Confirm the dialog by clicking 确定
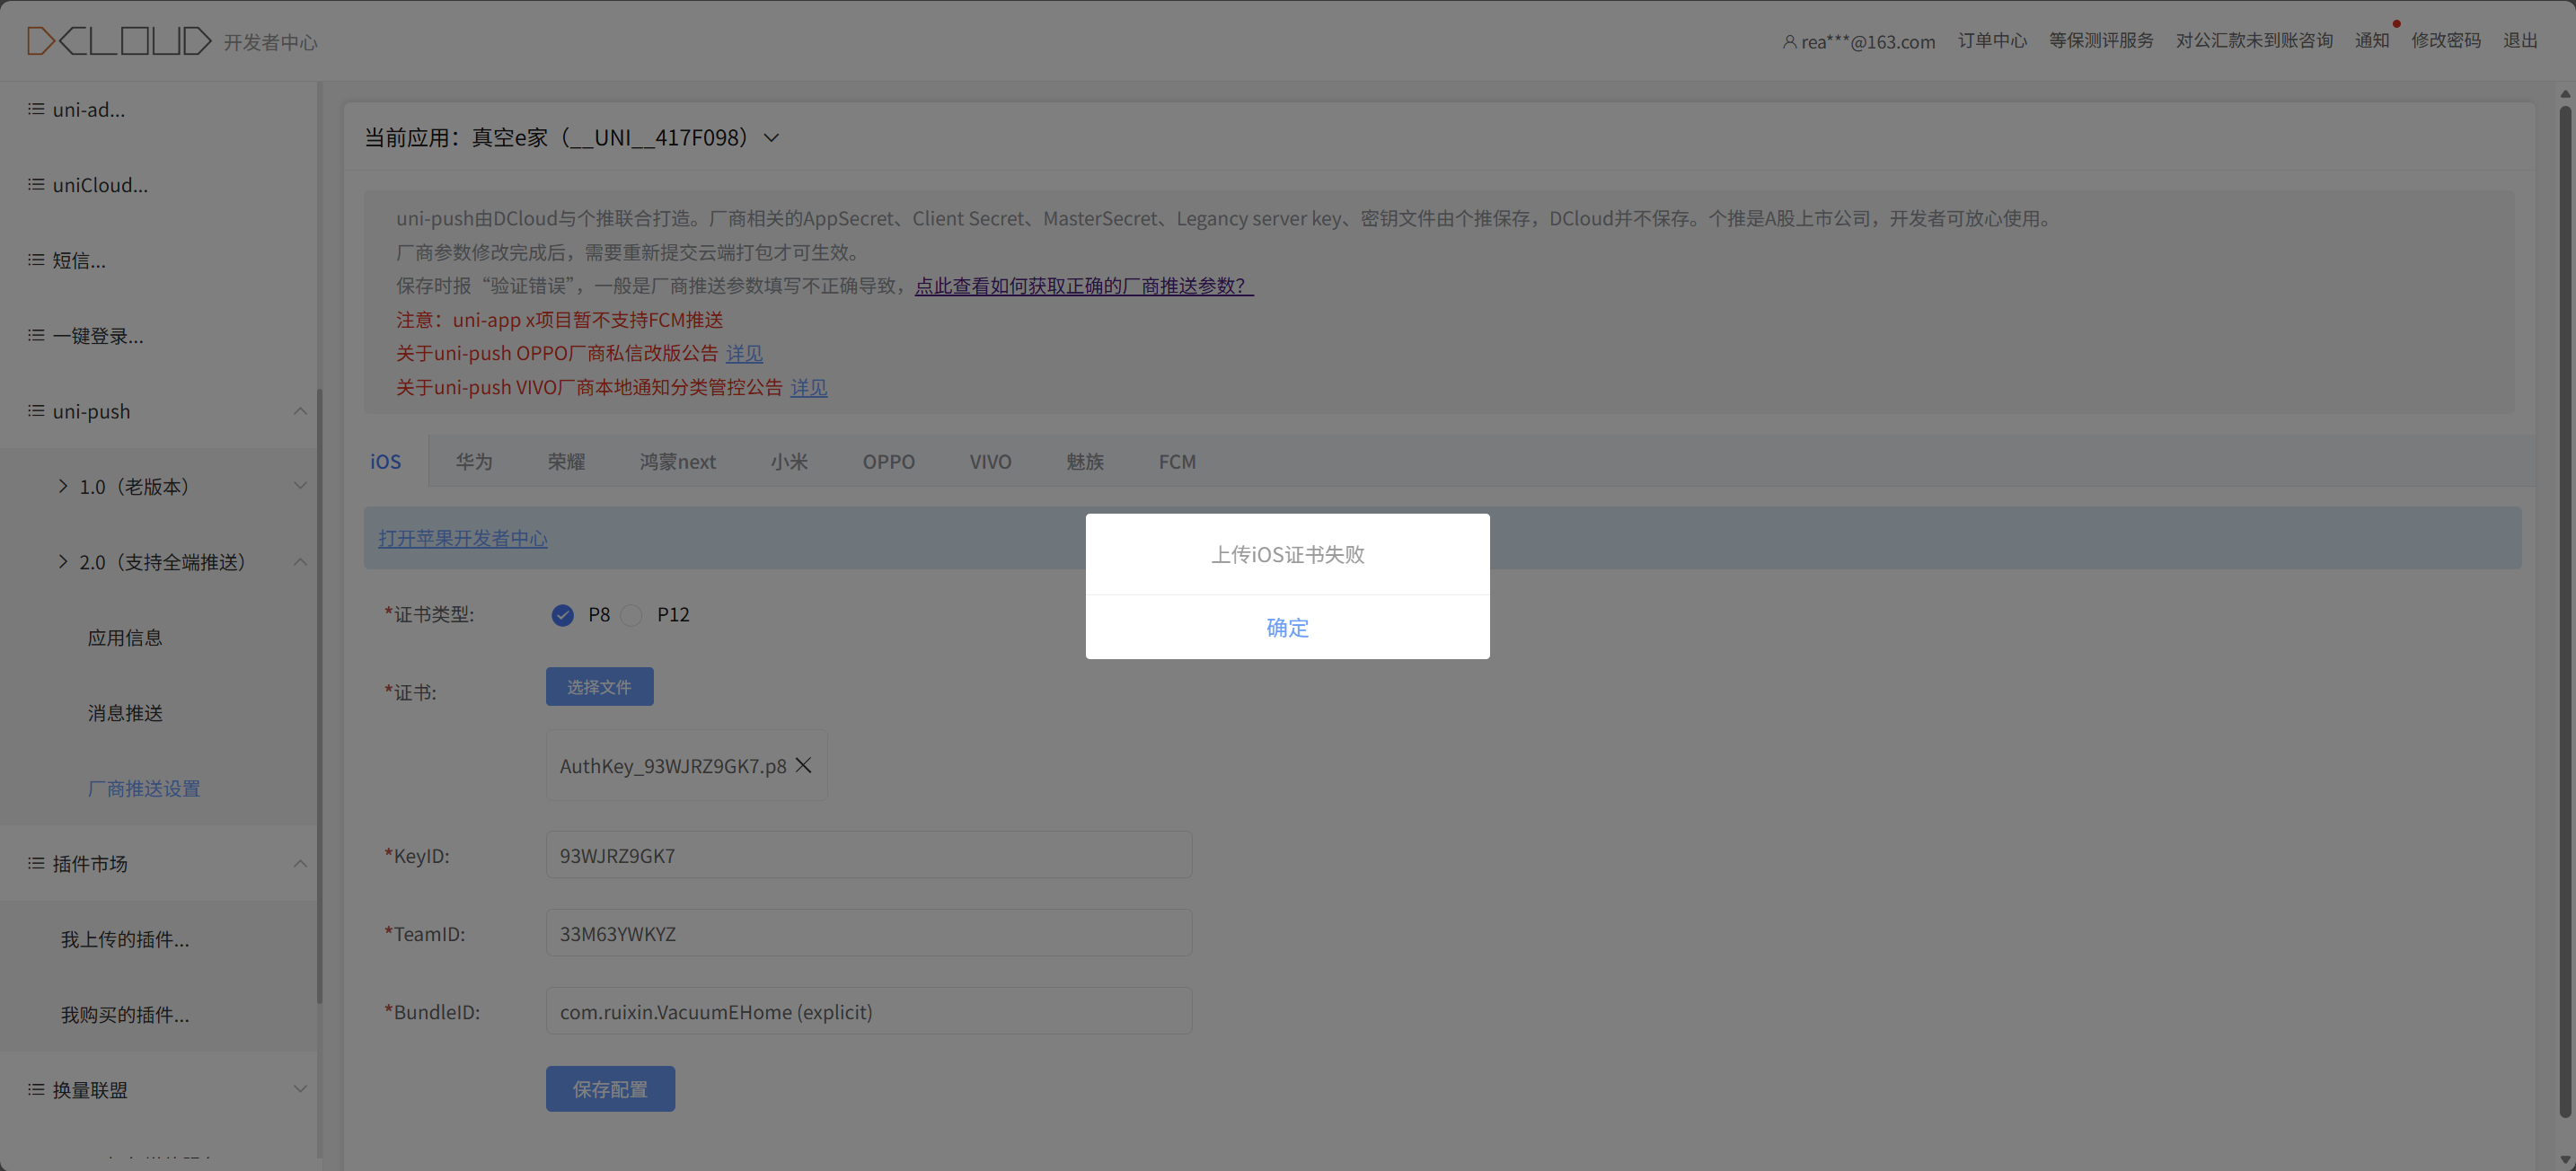2576x1171 pixels. [1287, 627]
